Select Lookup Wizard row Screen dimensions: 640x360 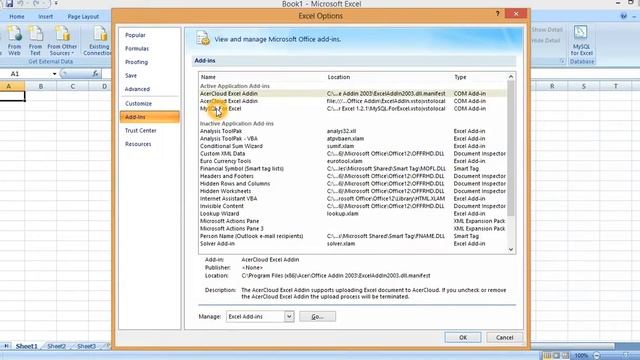(353, 213)
